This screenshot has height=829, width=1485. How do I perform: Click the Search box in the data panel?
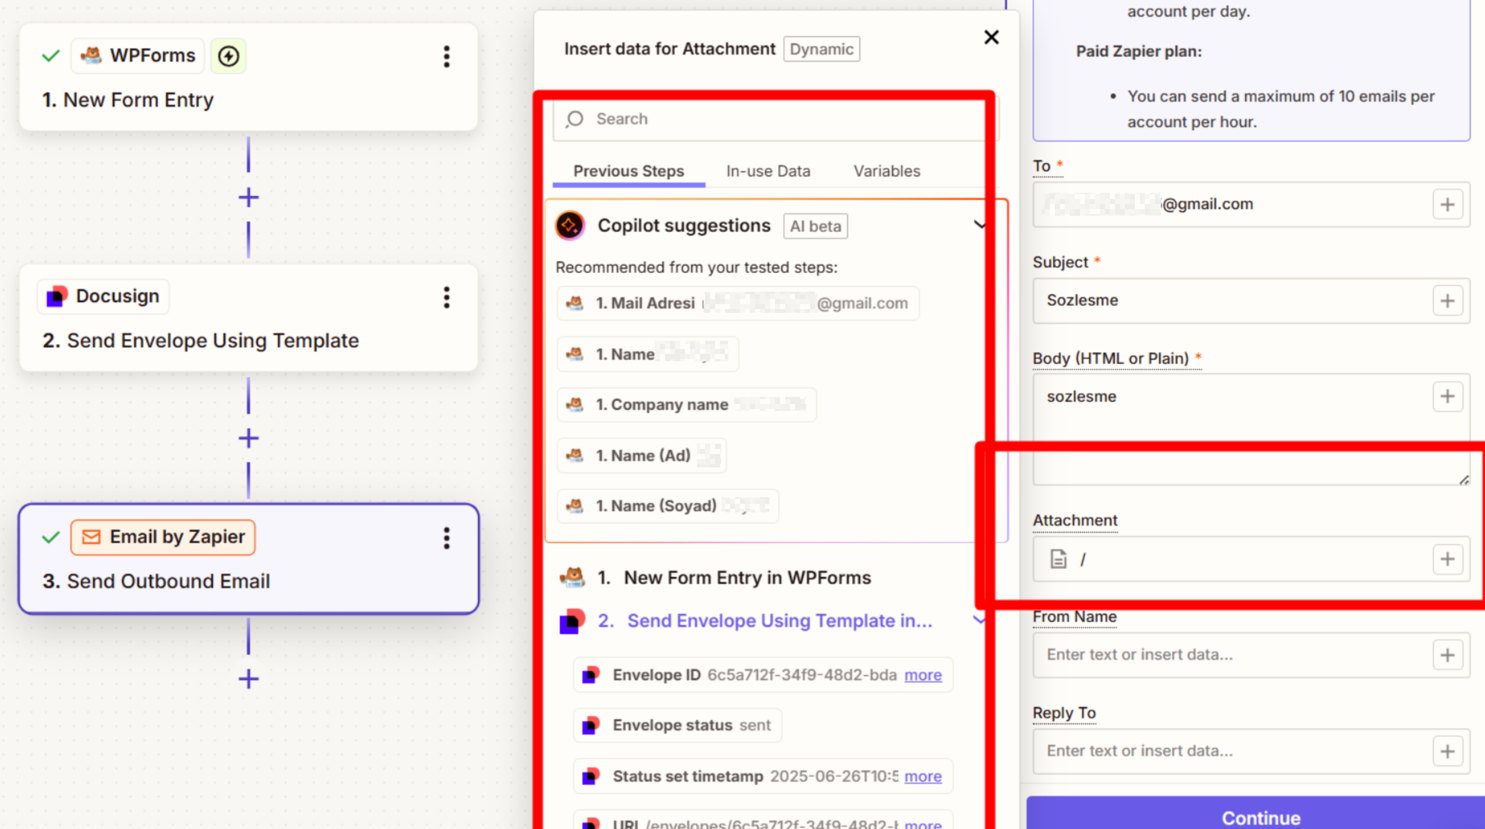(x=775, y=119)
